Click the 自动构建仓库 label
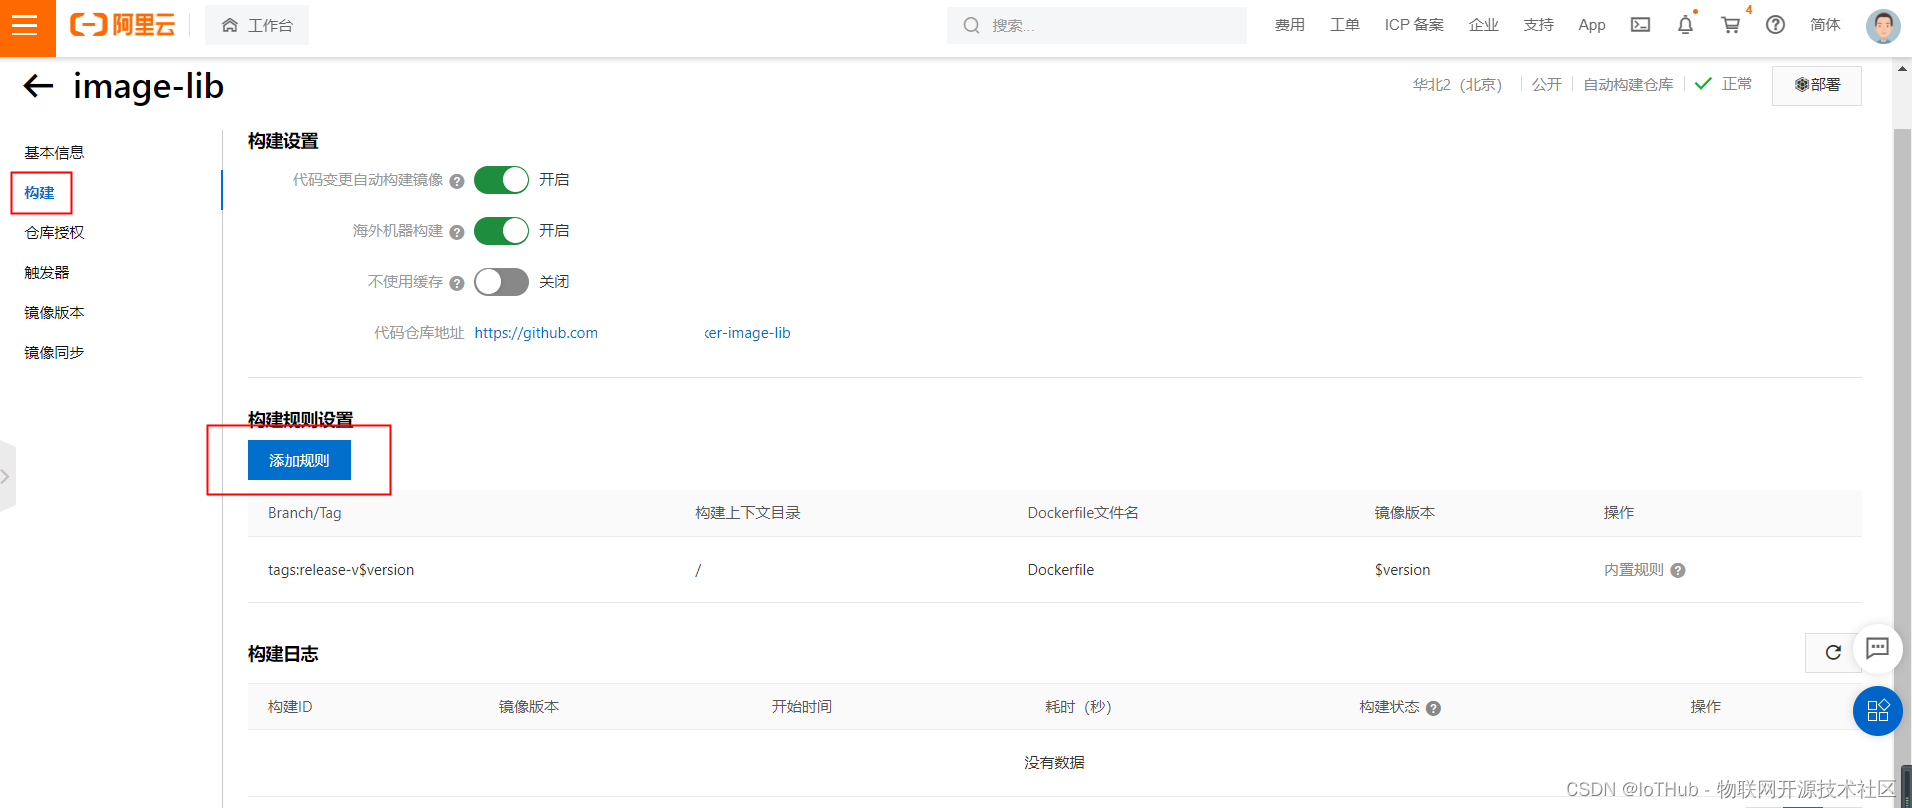This screenshot has width=1912, height=808. tap(1628, 85)
